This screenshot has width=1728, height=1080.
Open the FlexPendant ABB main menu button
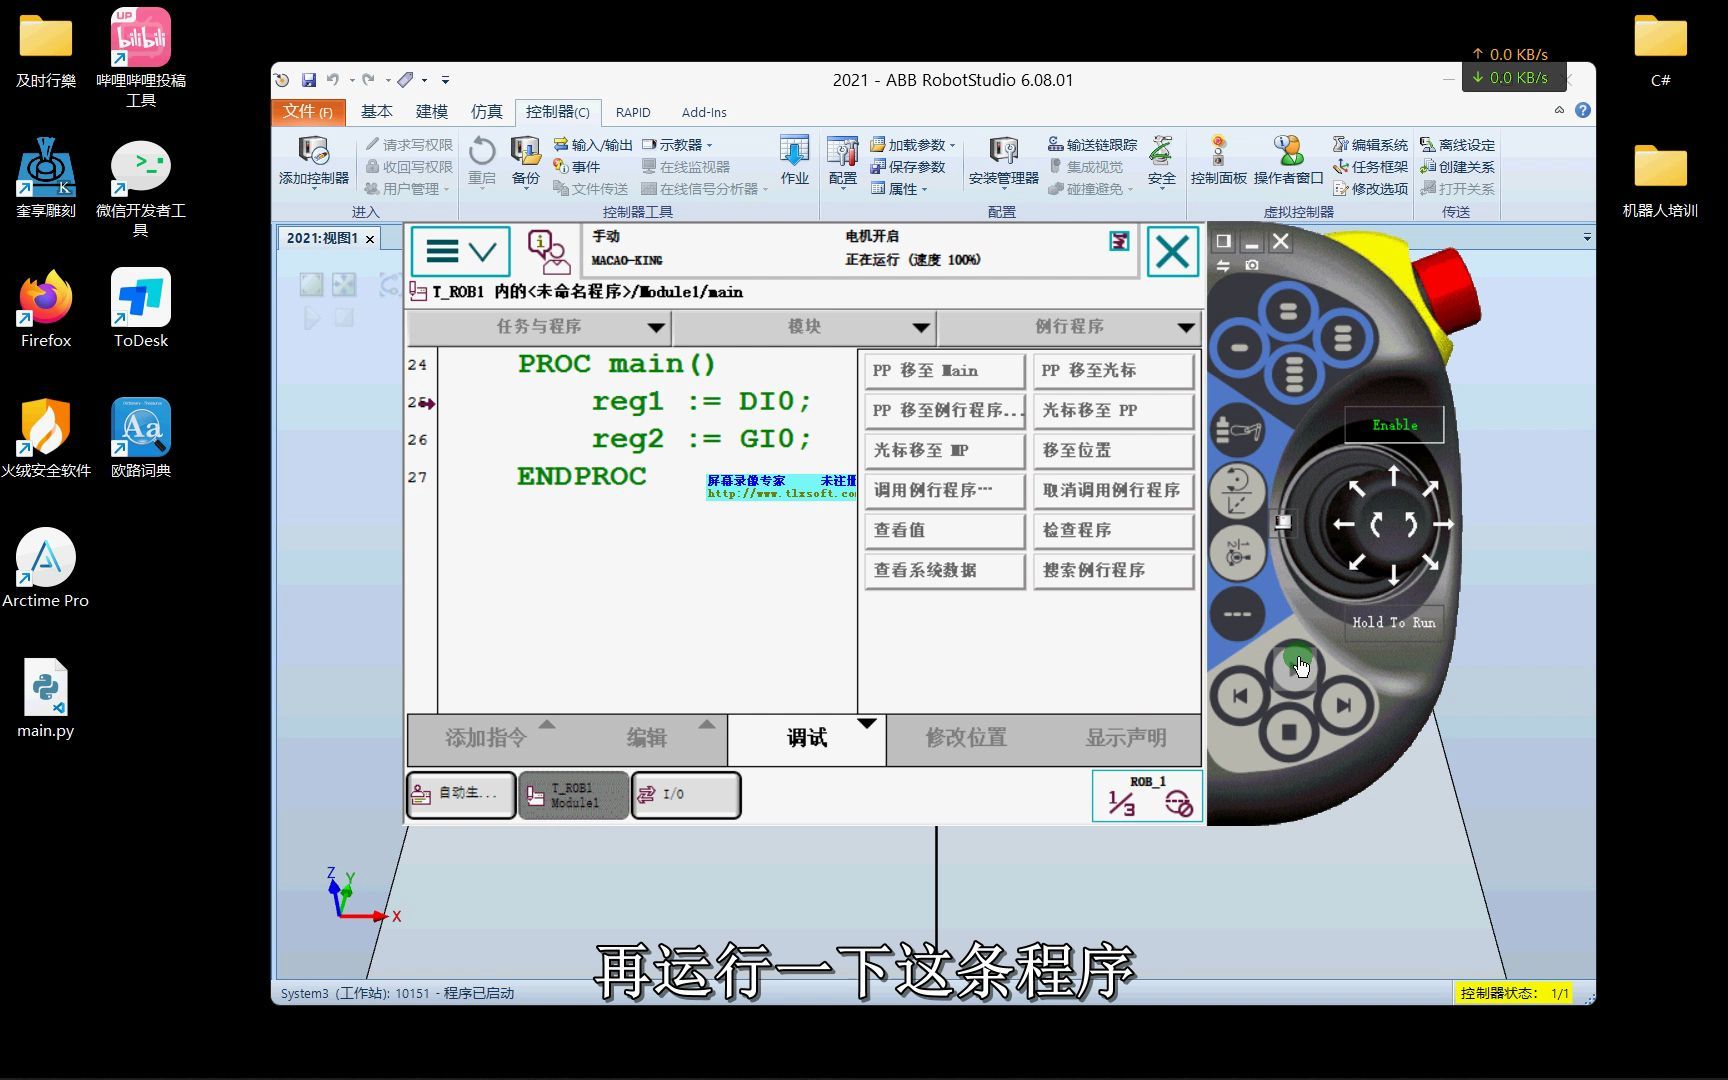coord(459,251)
